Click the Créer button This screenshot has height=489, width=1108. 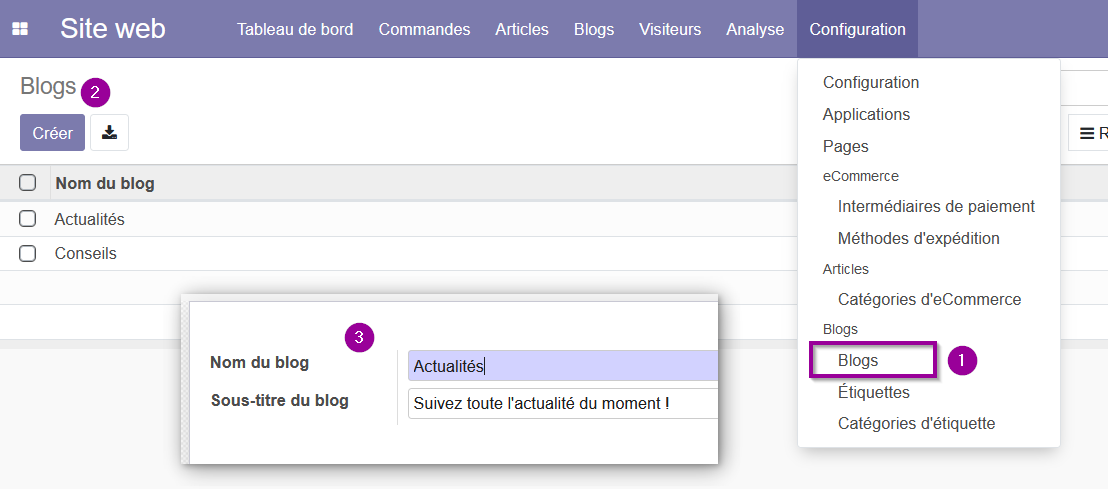click(x=52, y=133)
